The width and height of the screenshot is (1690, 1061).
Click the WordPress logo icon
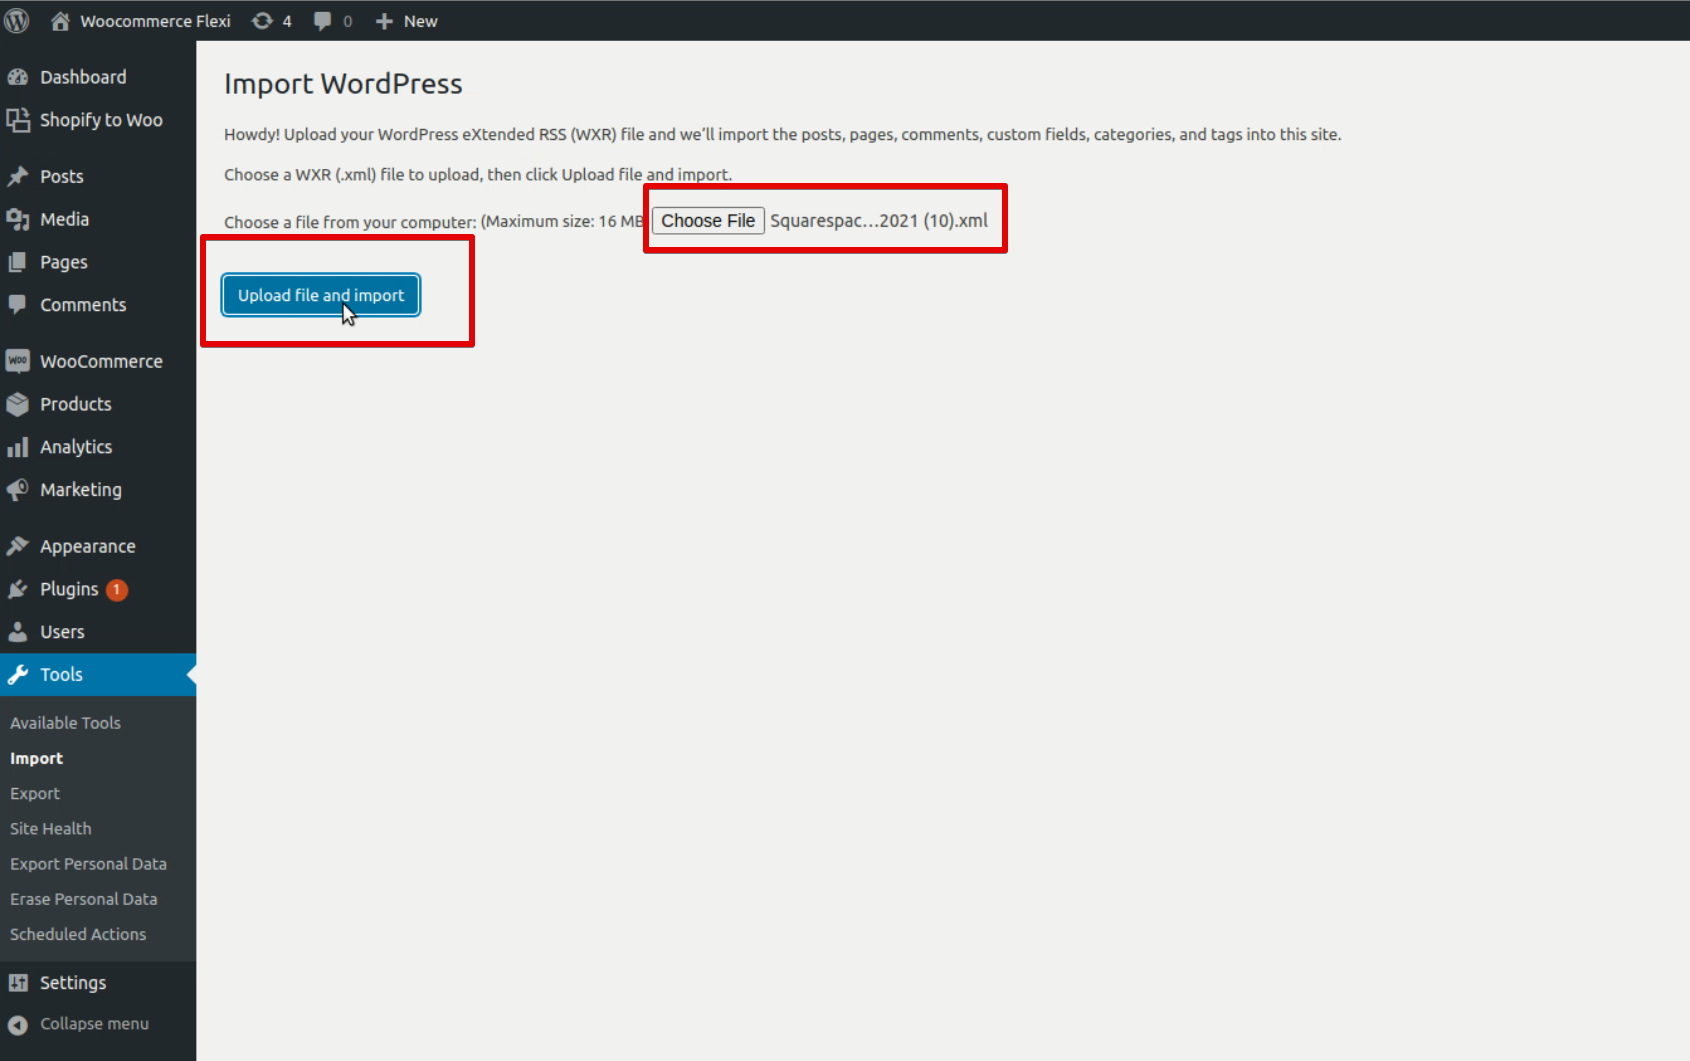click(17, 20)
